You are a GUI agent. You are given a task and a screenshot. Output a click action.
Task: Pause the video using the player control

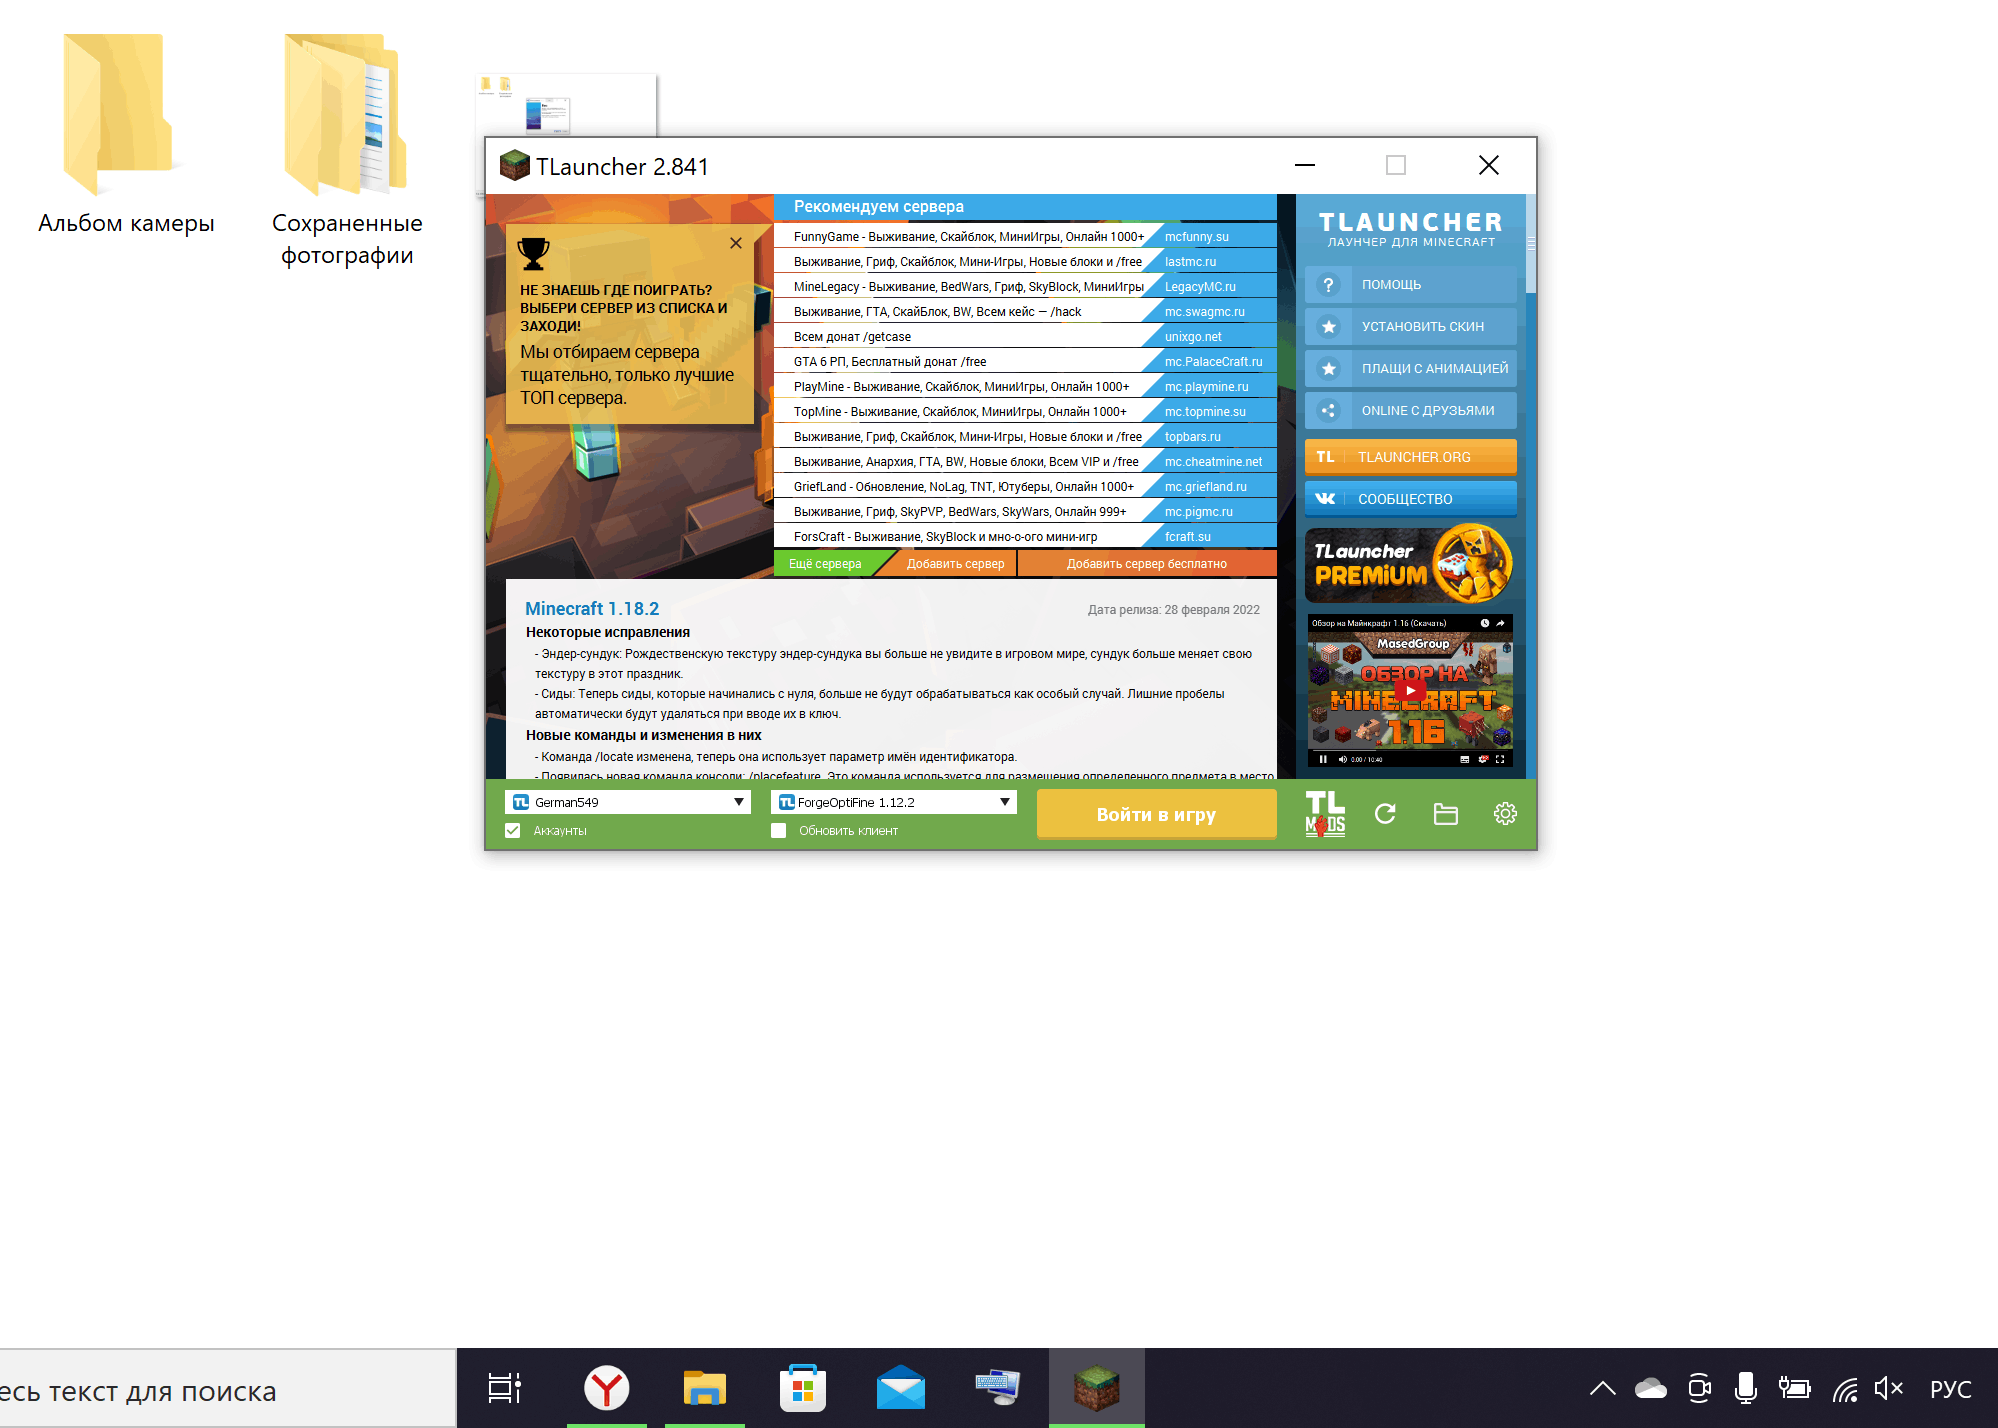(1322, 759)
